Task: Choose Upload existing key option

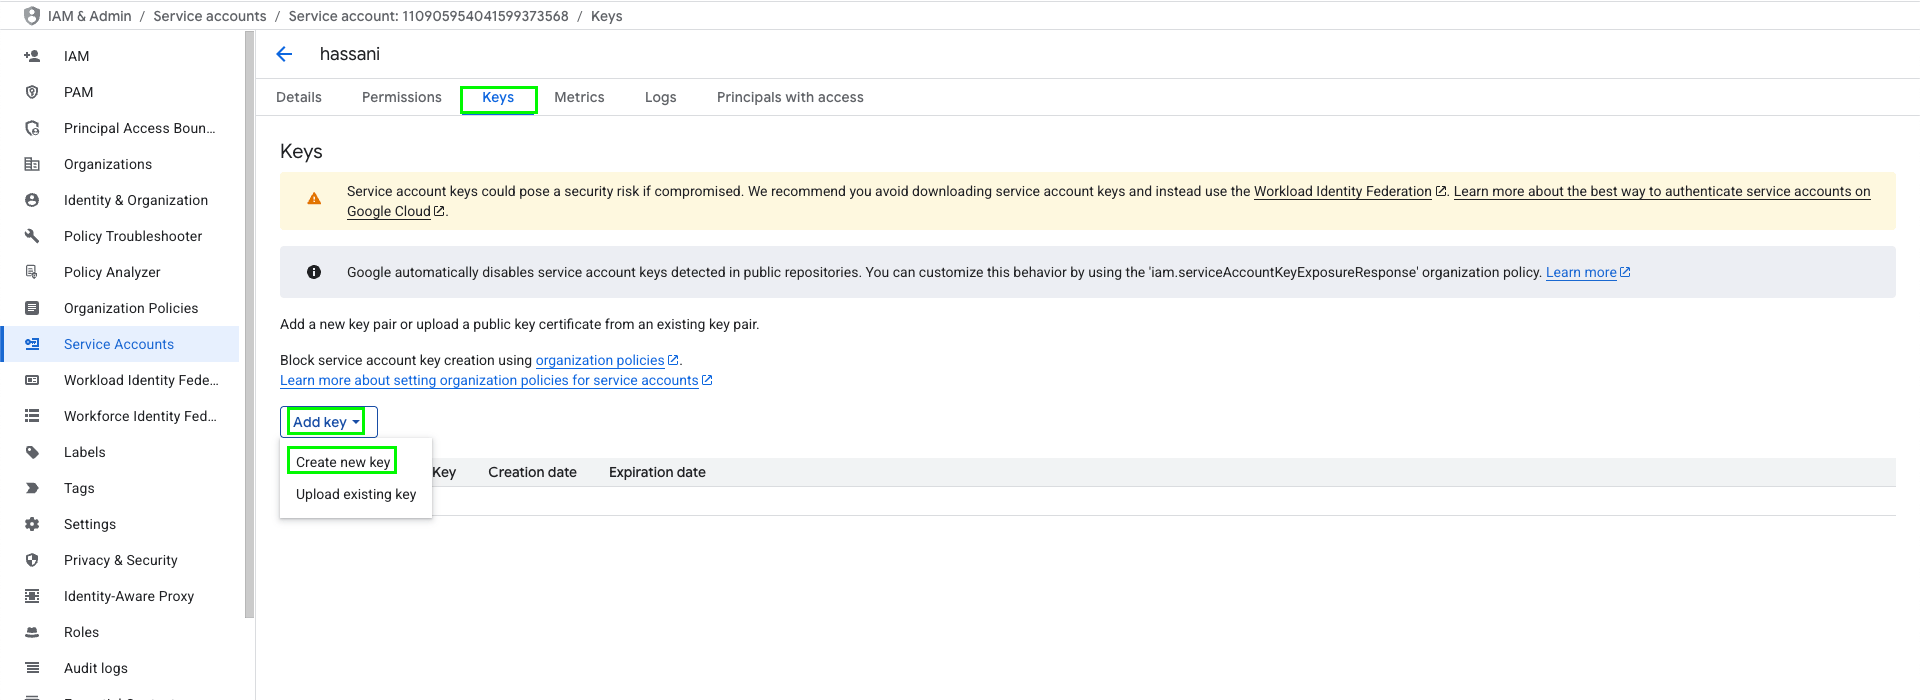Action: (356, 494)
